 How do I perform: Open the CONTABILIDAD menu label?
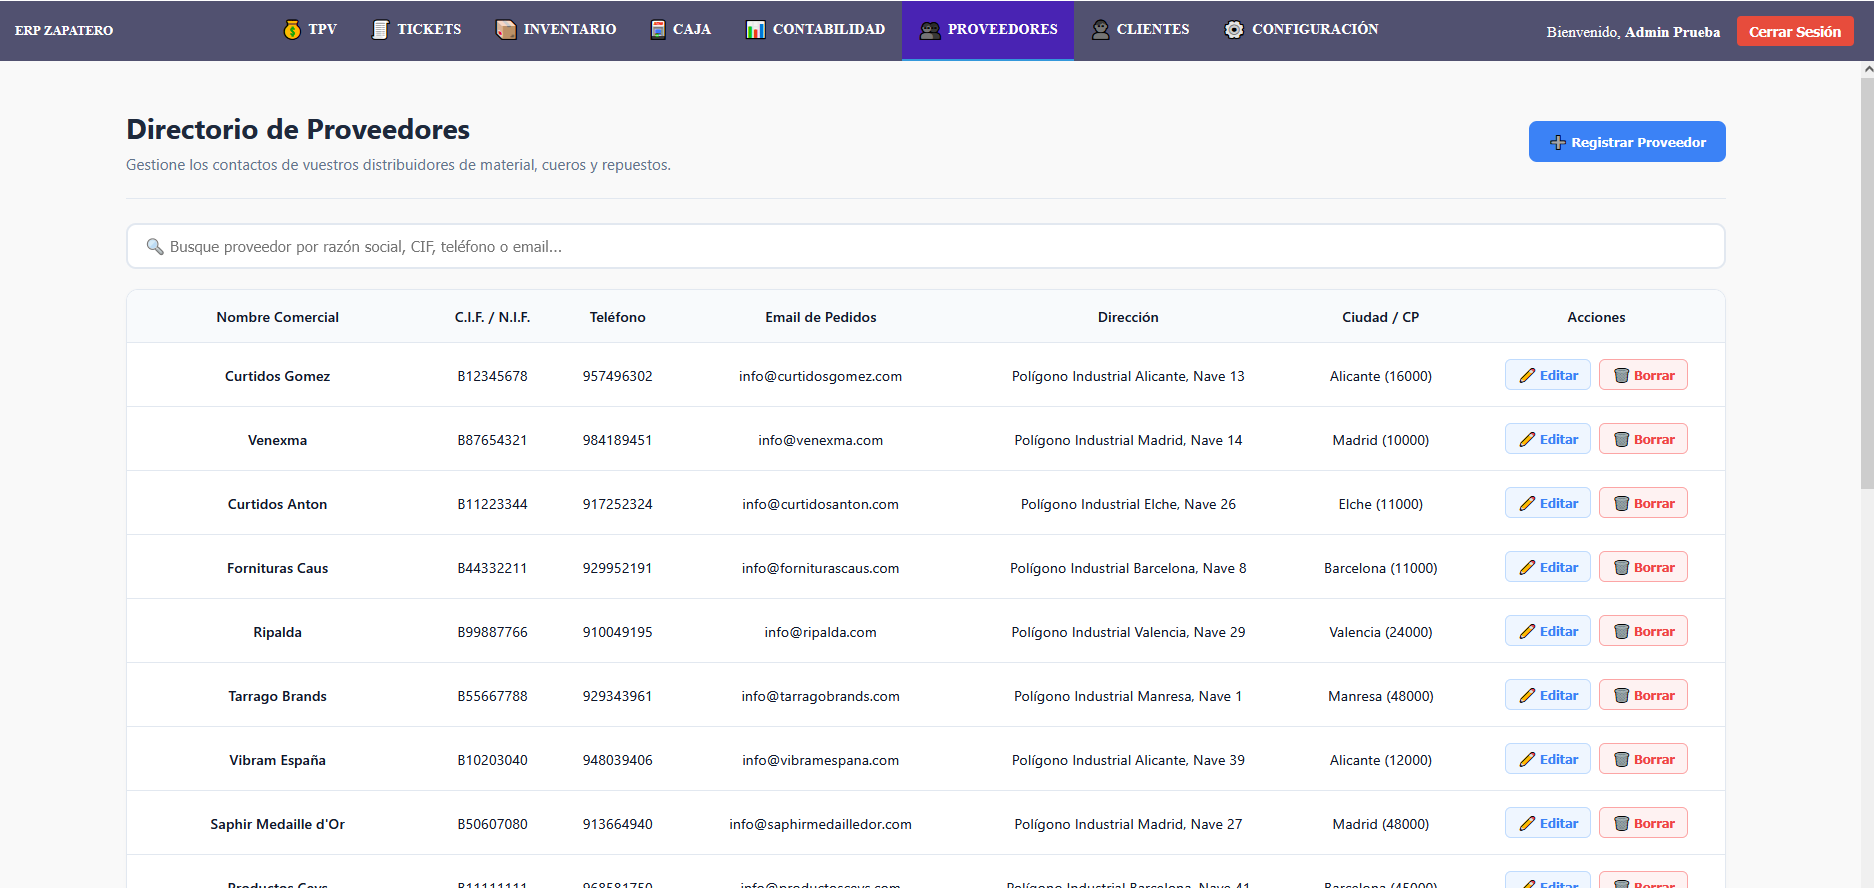tap(829, 30)
